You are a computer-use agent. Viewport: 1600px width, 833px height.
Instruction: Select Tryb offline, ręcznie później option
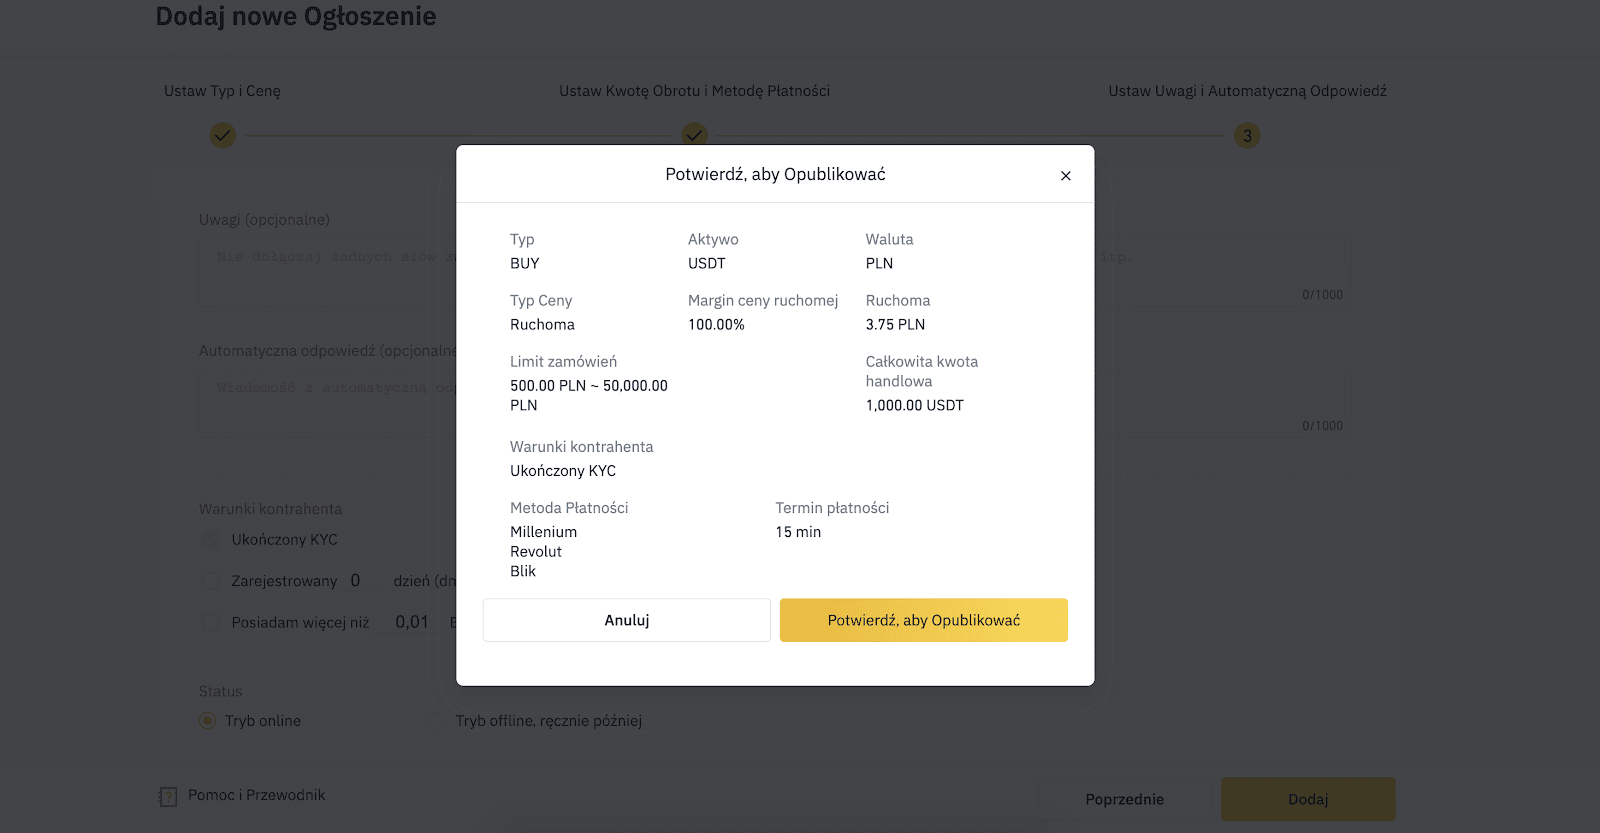pyautogui.click(x=549, y=721)
